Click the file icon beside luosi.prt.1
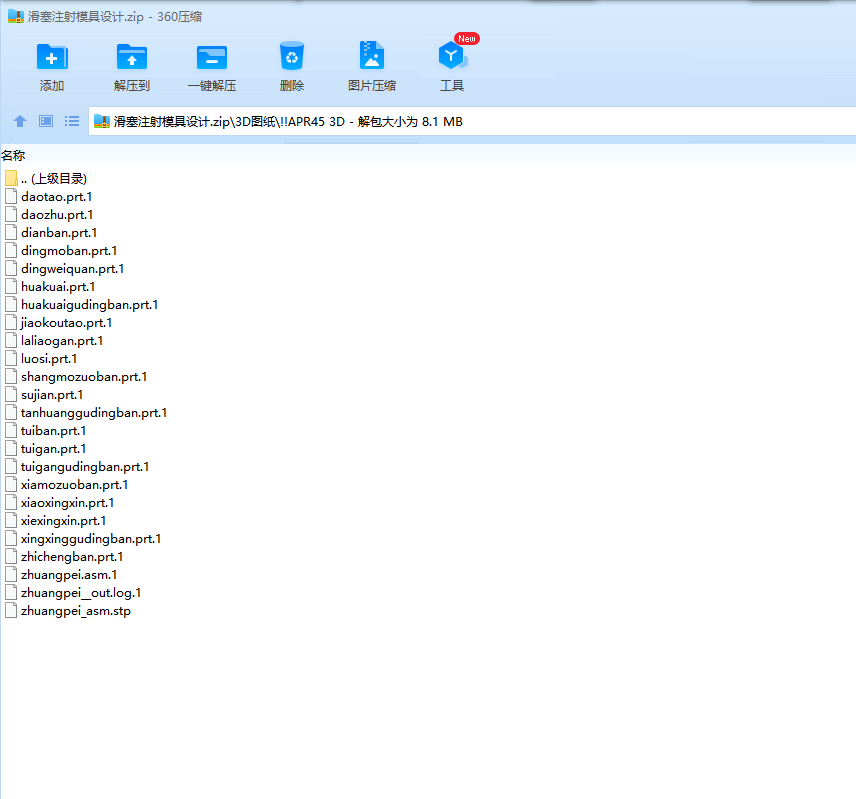 pyautogui.click(x=11, y=359)
